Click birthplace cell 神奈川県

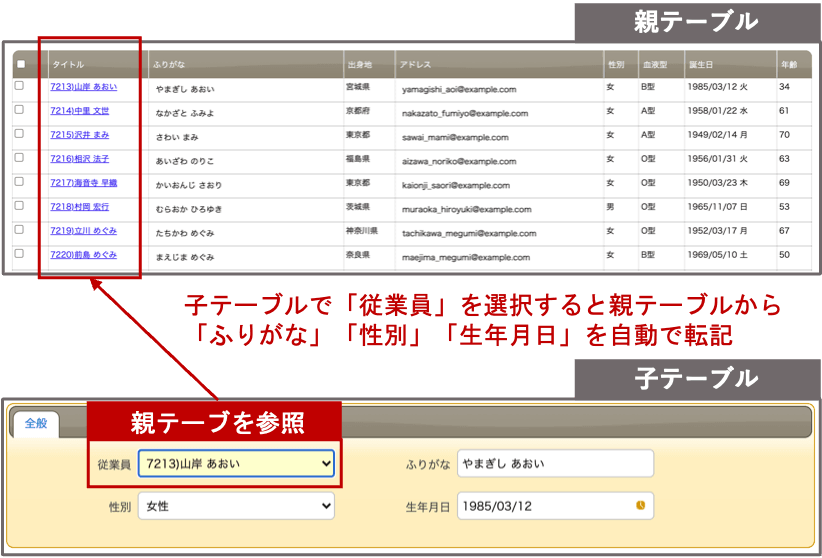(362, 230)
